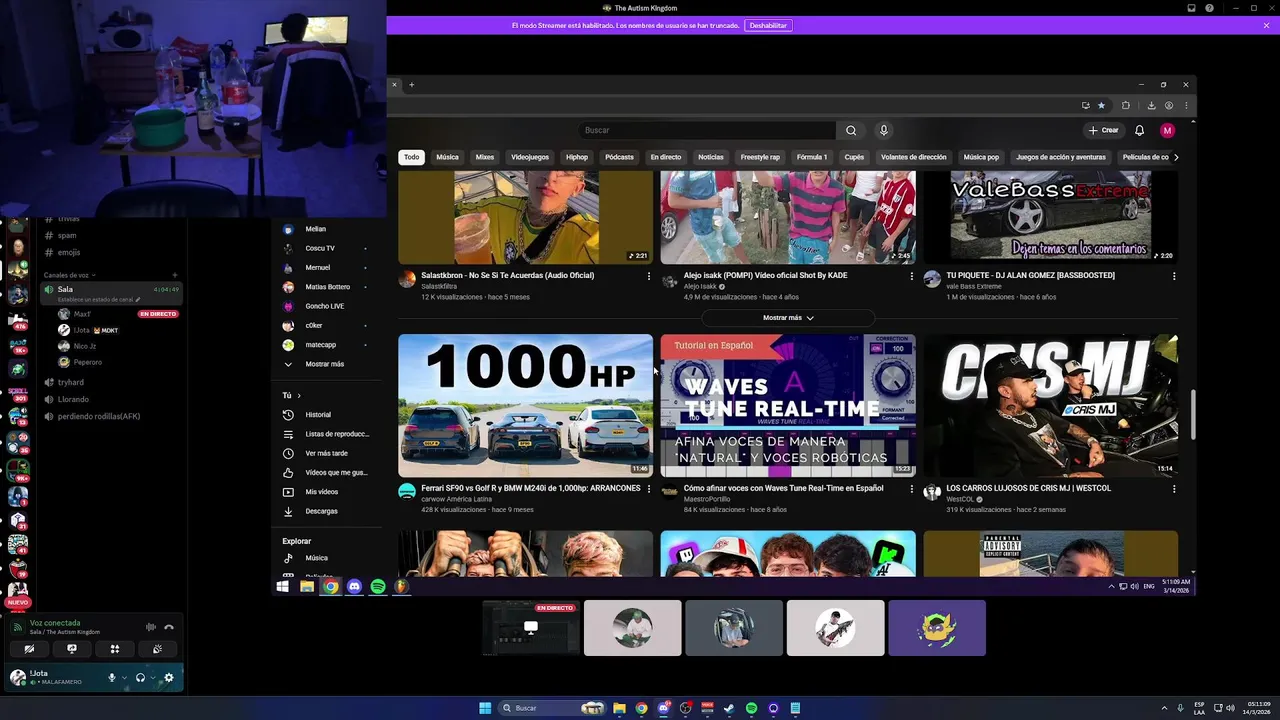The height and width of the screenshot is (720, 1280).
Task: Open Chrome extensions puzzle icon
Action: point(1126,105)
